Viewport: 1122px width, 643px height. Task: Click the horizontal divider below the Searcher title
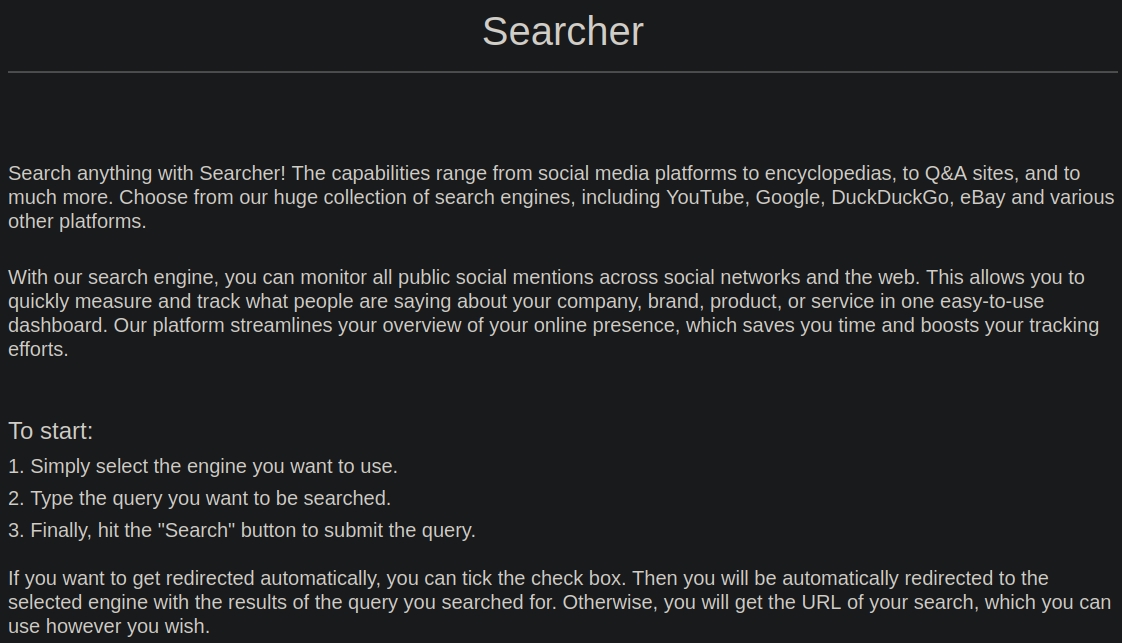[562, 72]
